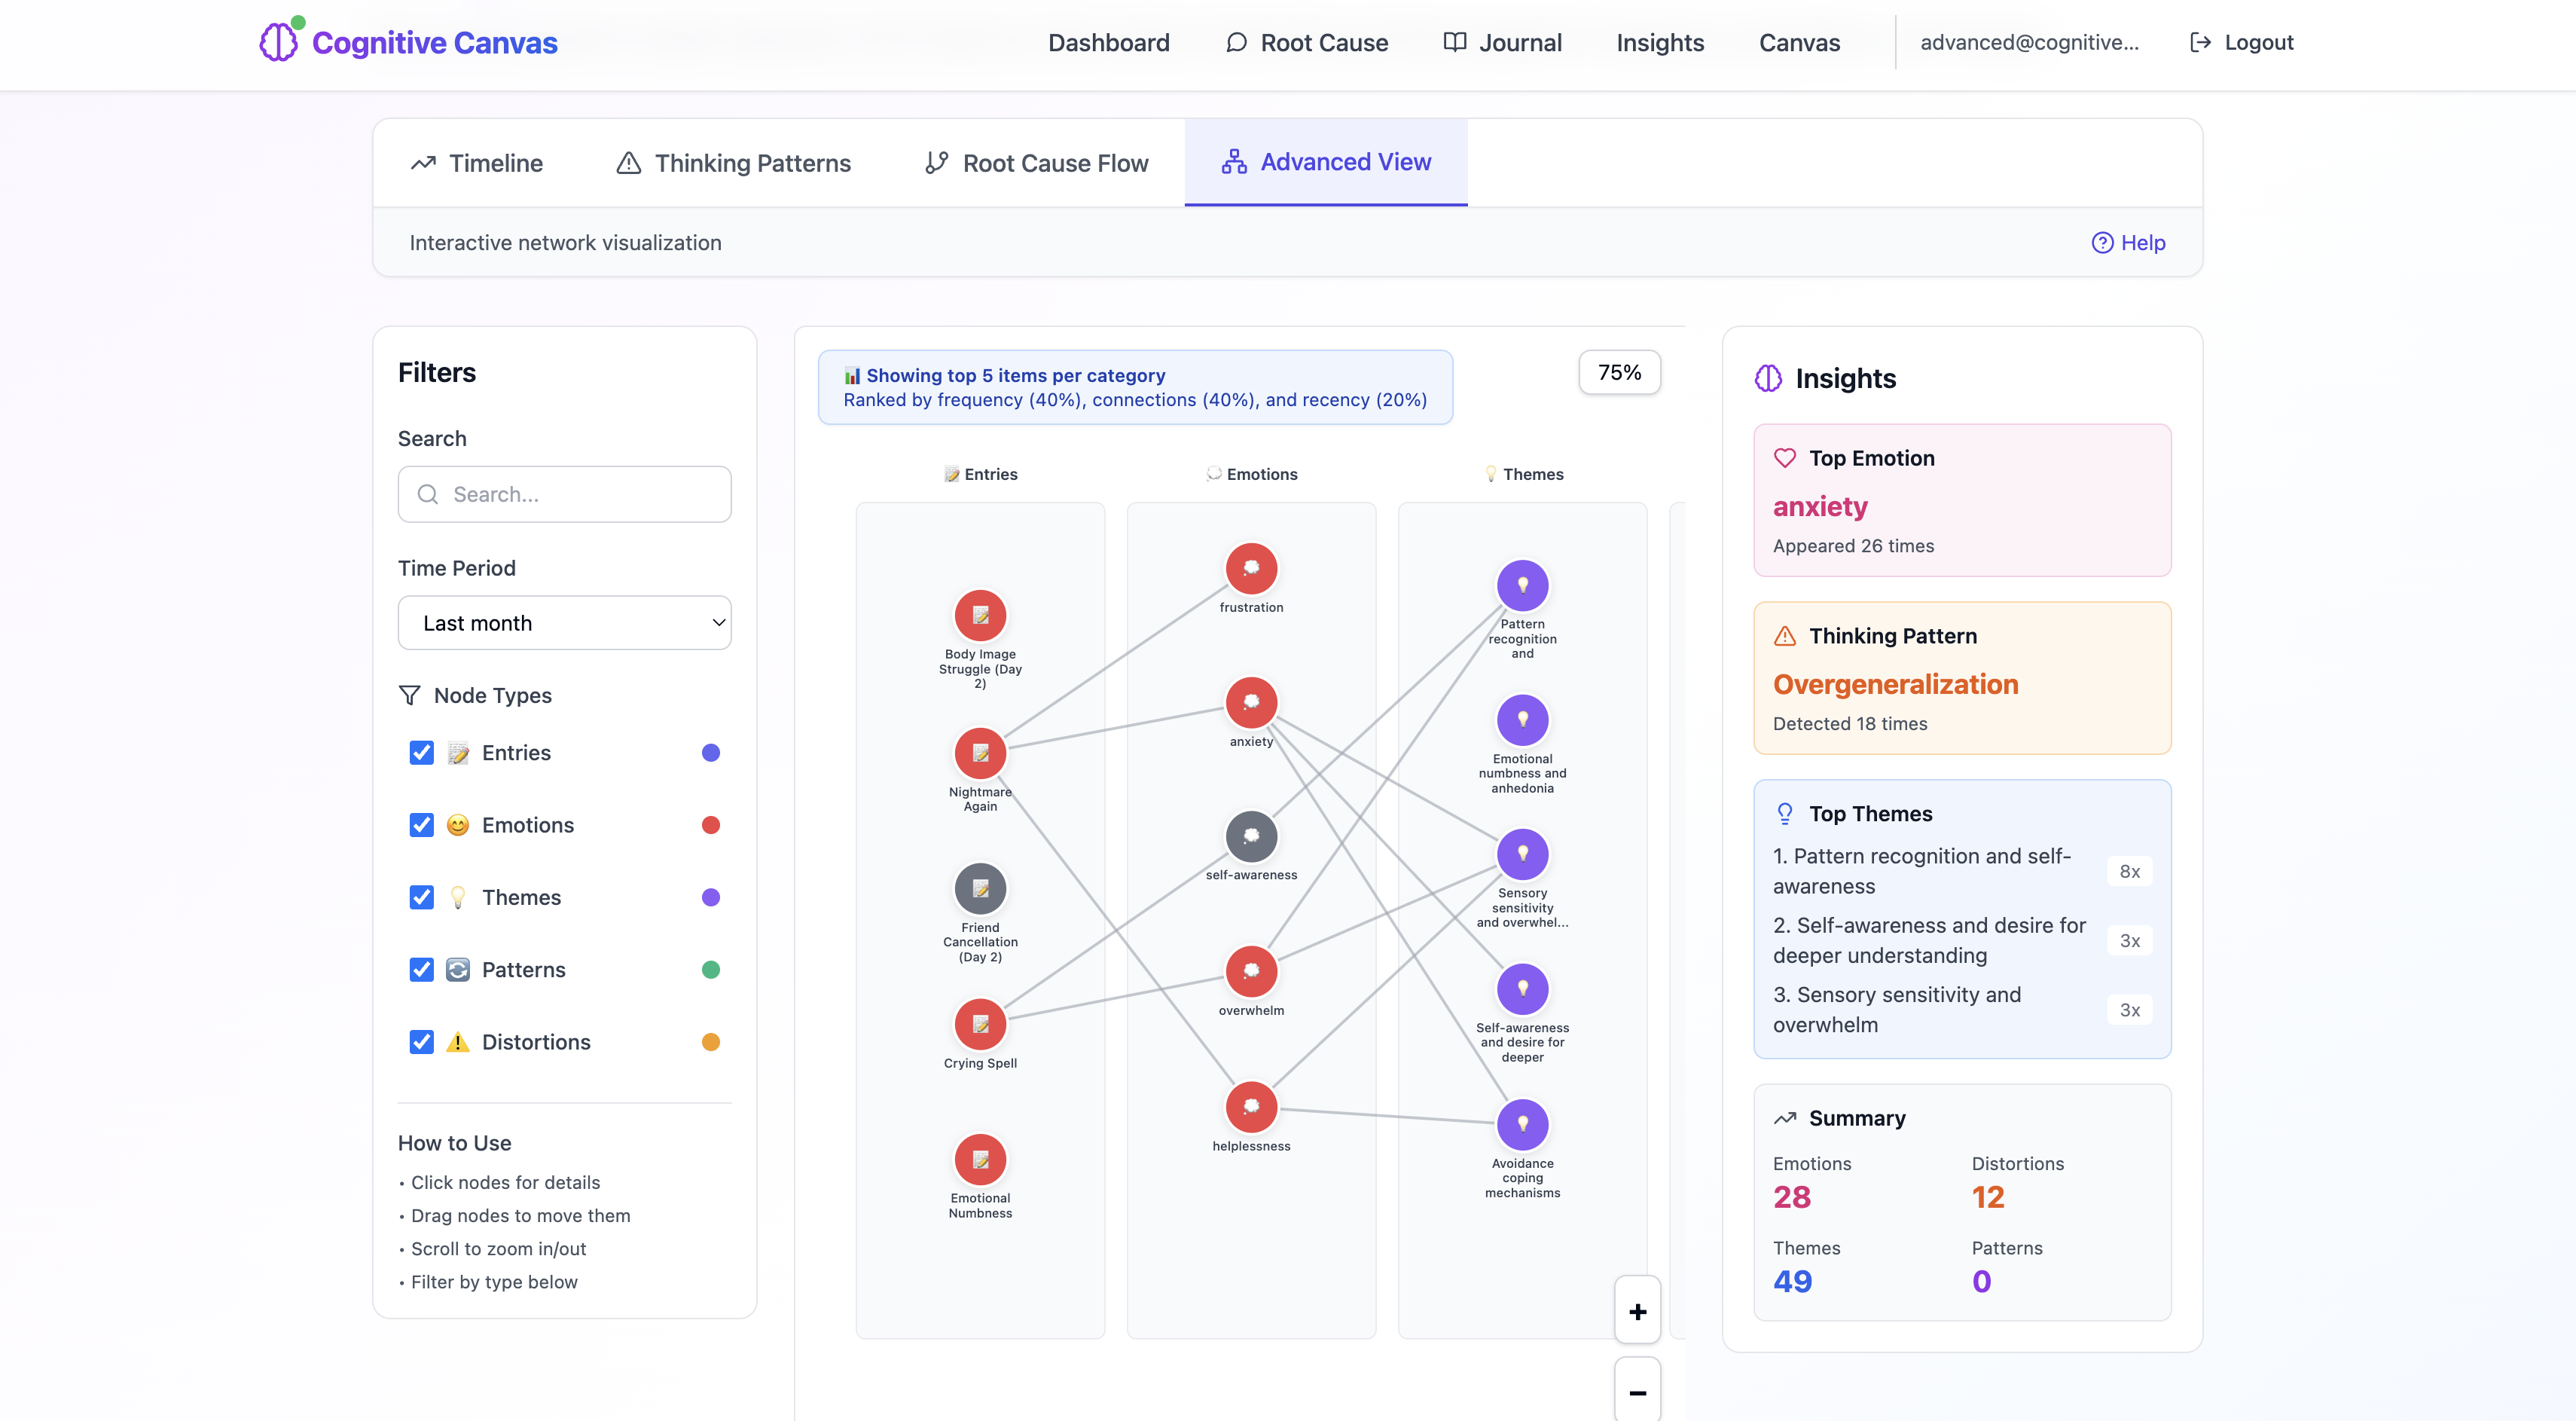Select the self-awareness gray node

point(1251,836)
